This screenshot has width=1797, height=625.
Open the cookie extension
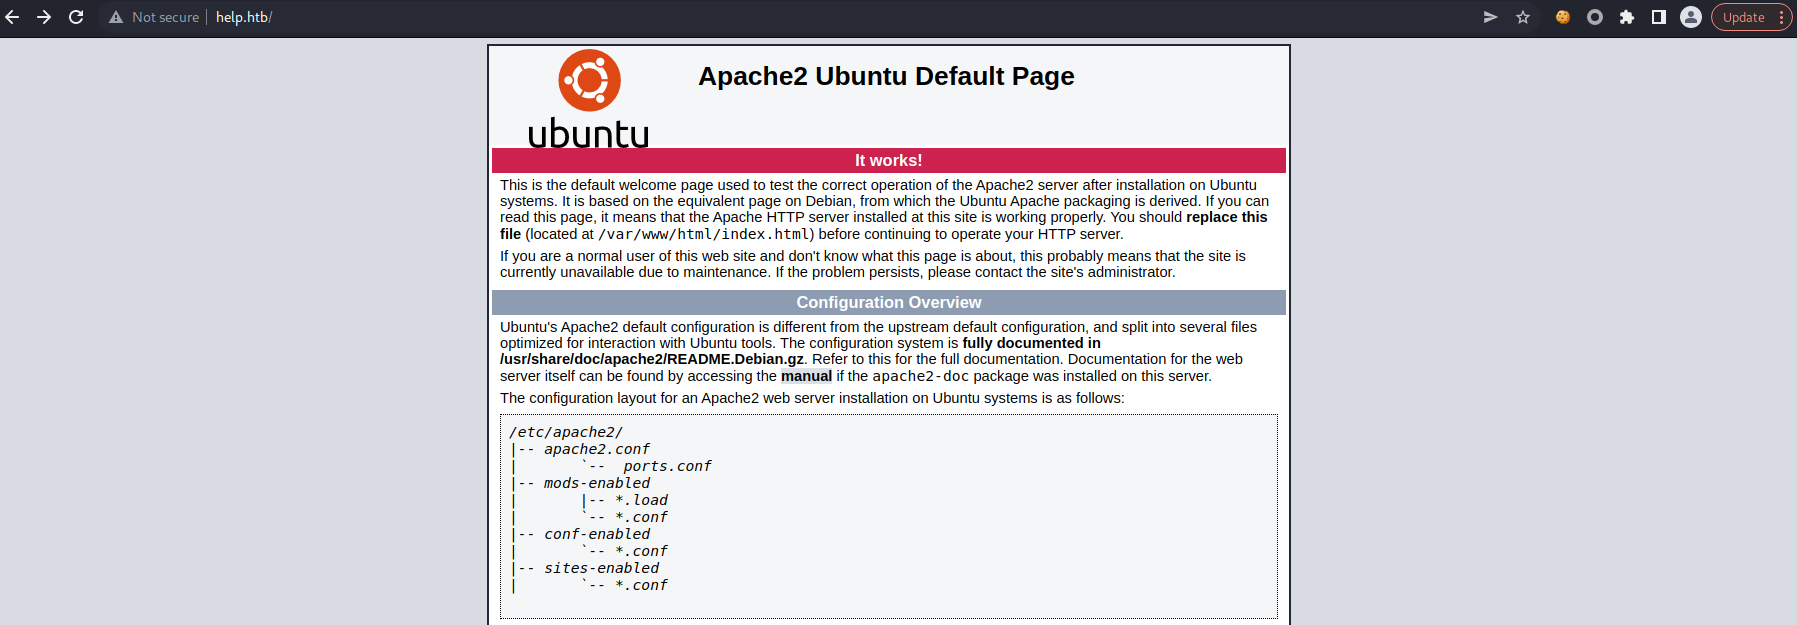1563,17
